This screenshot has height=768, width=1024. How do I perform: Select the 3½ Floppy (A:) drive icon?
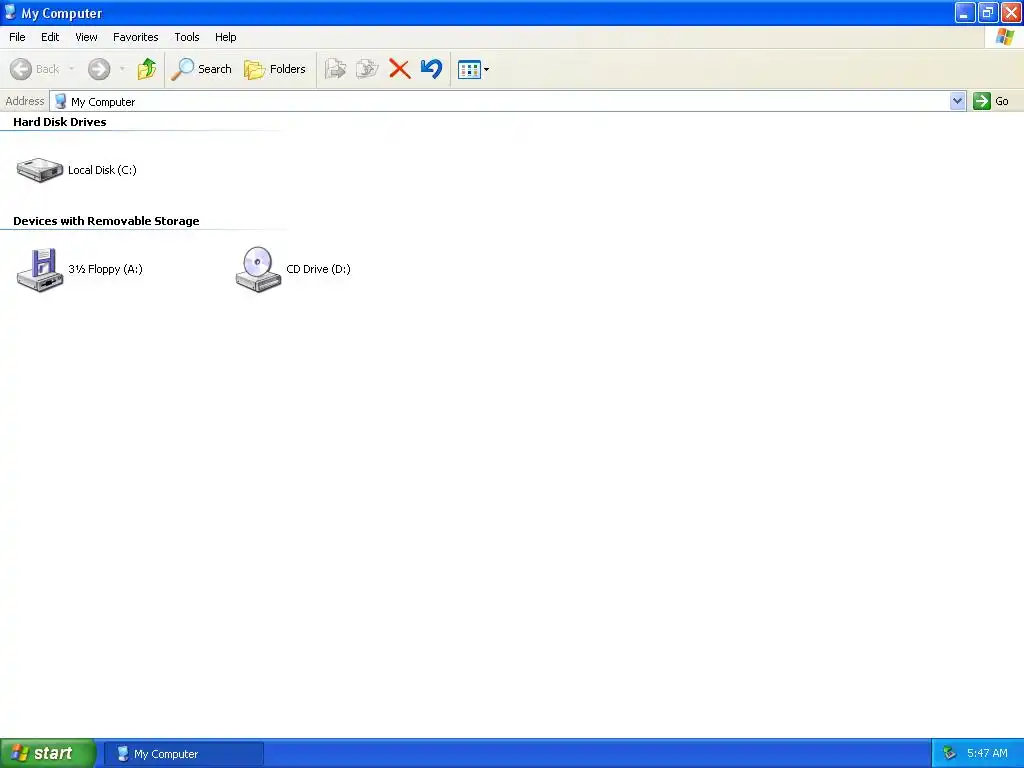point(40,269)
